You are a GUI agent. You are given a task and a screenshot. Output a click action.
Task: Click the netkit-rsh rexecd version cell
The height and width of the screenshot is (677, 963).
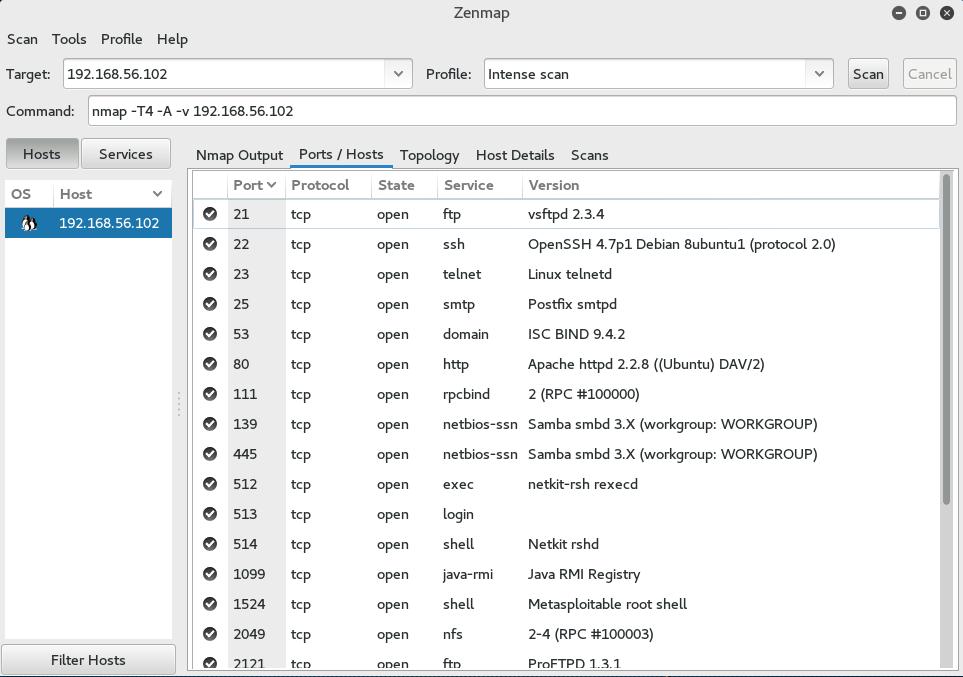click(582, 484)
